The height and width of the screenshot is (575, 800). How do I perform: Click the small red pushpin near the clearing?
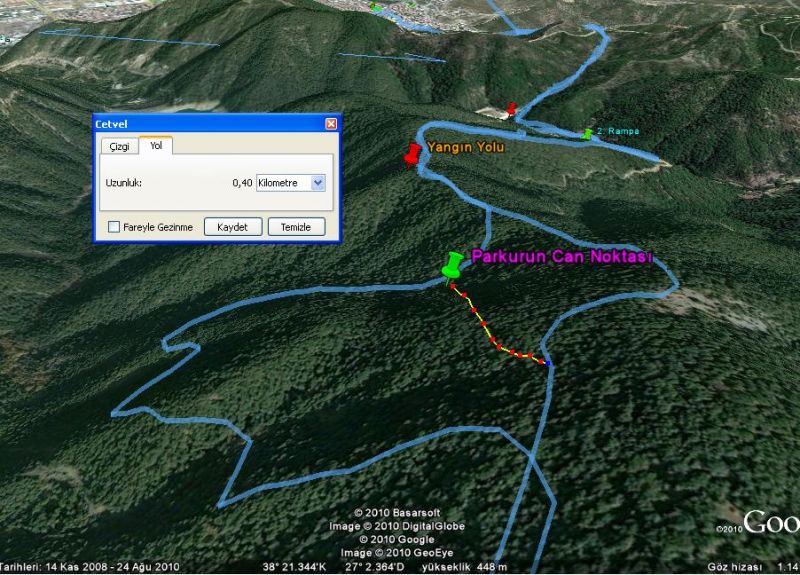(513, 108)
